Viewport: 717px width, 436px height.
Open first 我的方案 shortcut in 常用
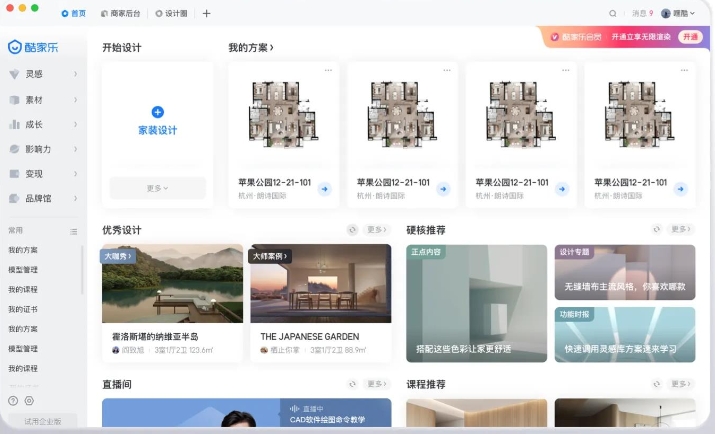coord(23,250)
